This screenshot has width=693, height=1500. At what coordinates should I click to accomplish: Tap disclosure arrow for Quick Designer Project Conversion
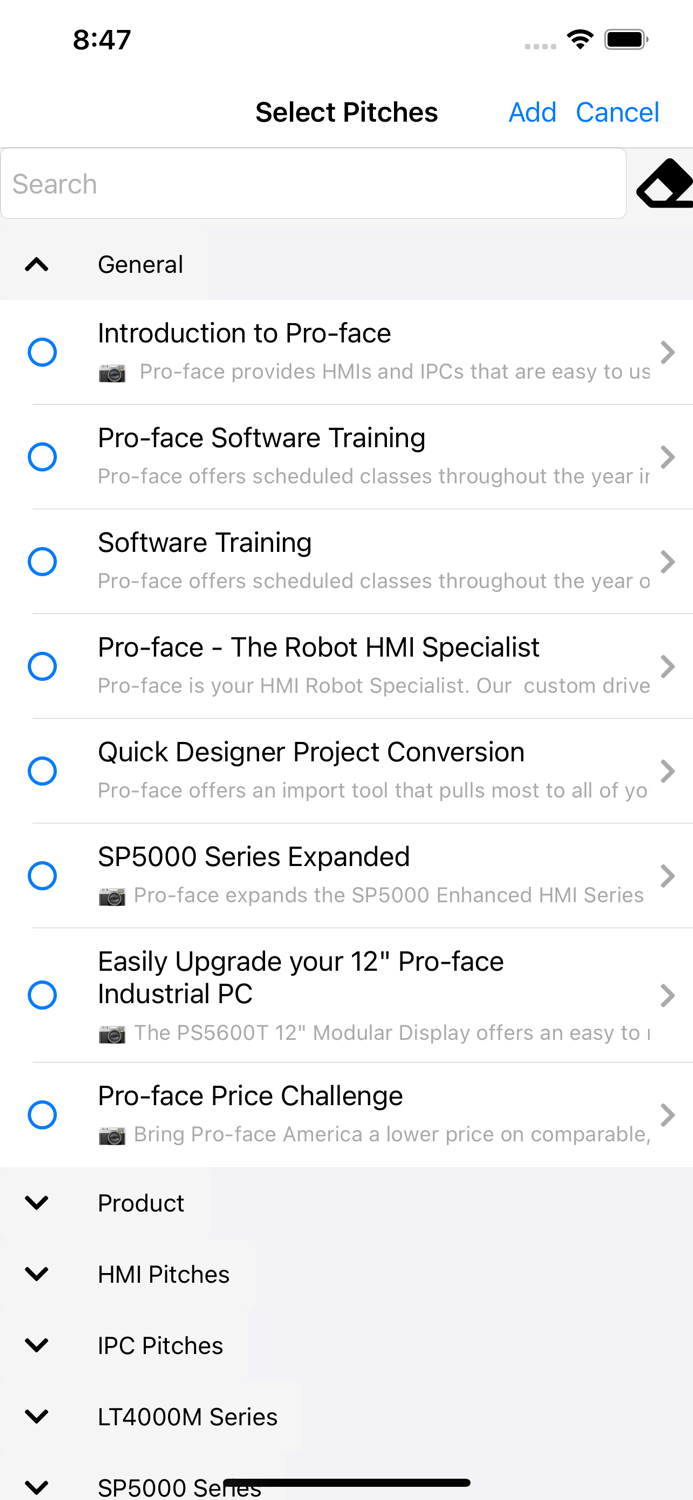pyautogui.click(x=668, y=771)
